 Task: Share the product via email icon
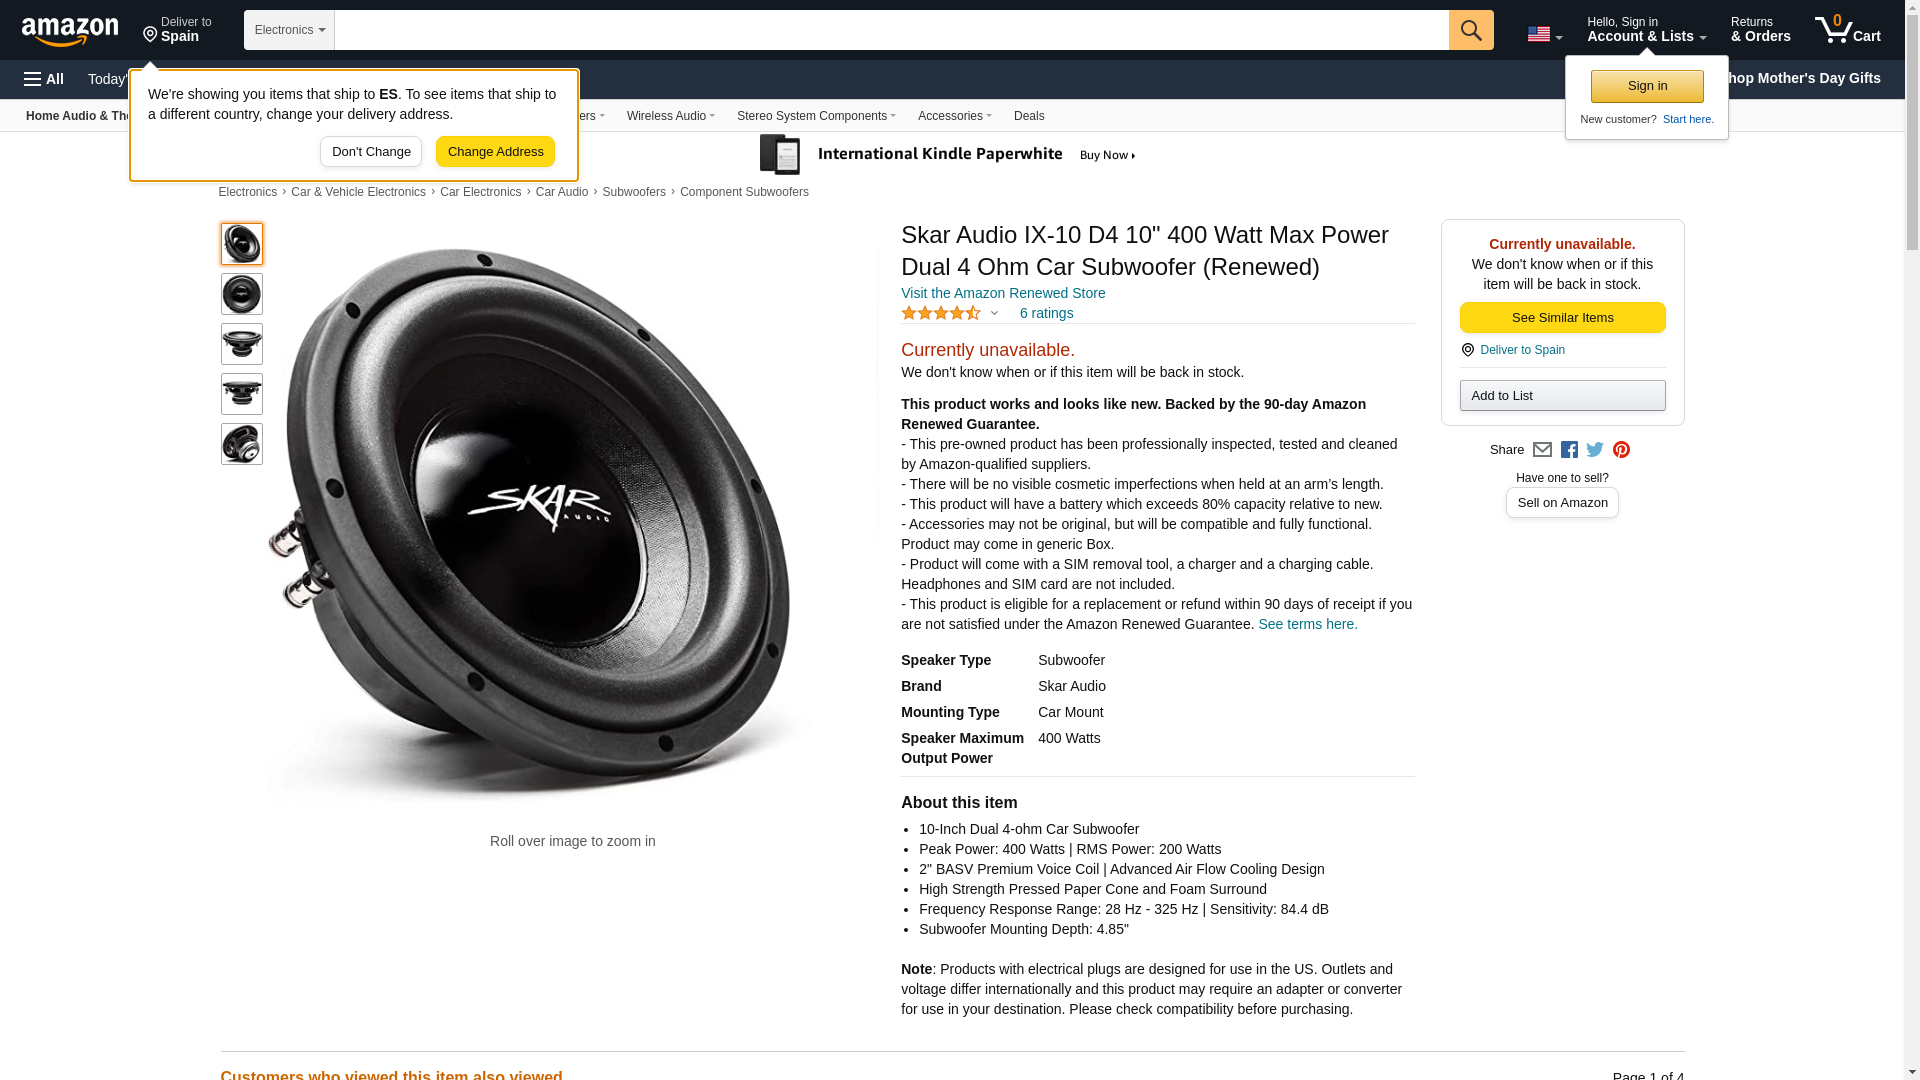[1542, 450]
